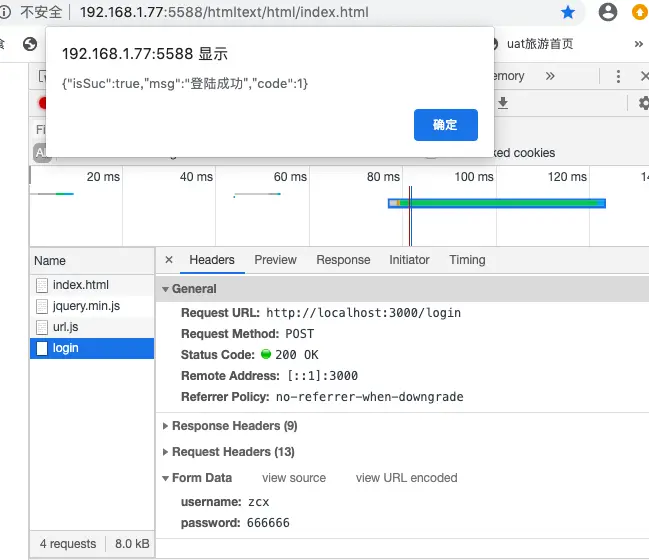Select the index.html request row

coord(92,285)
